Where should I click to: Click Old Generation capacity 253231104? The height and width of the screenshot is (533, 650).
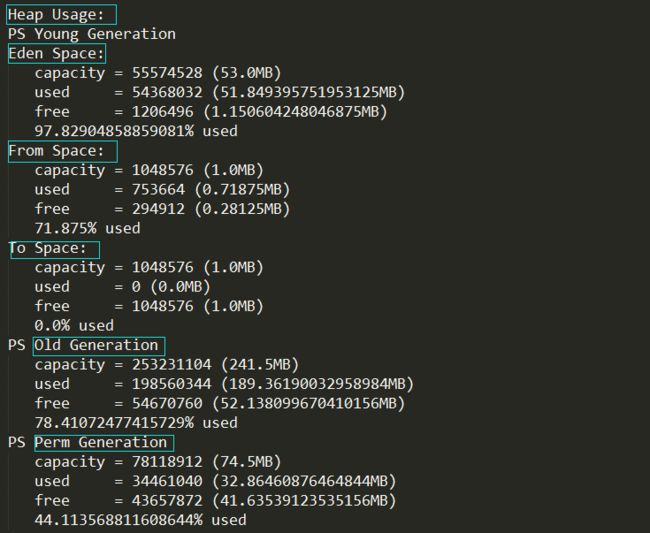tap(172, 365)
